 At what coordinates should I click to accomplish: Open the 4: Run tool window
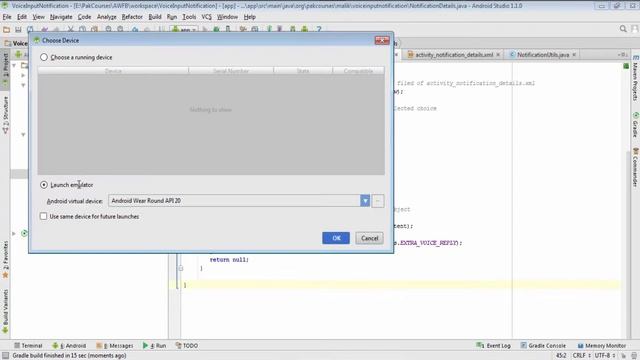coord(154,345)
